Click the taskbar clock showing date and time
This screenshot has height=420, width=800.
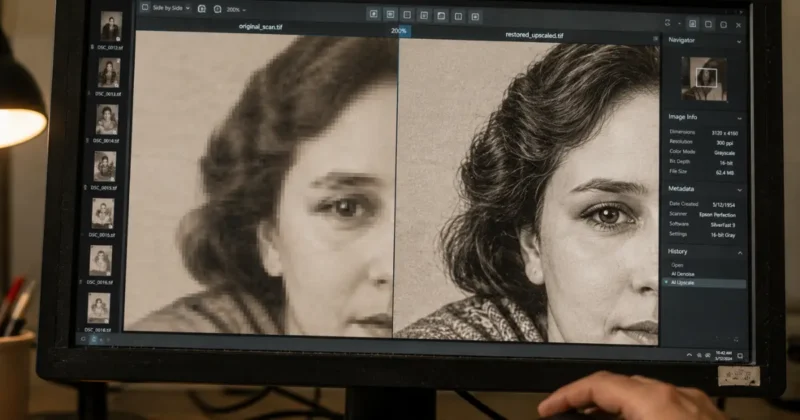tap(723, 356)
